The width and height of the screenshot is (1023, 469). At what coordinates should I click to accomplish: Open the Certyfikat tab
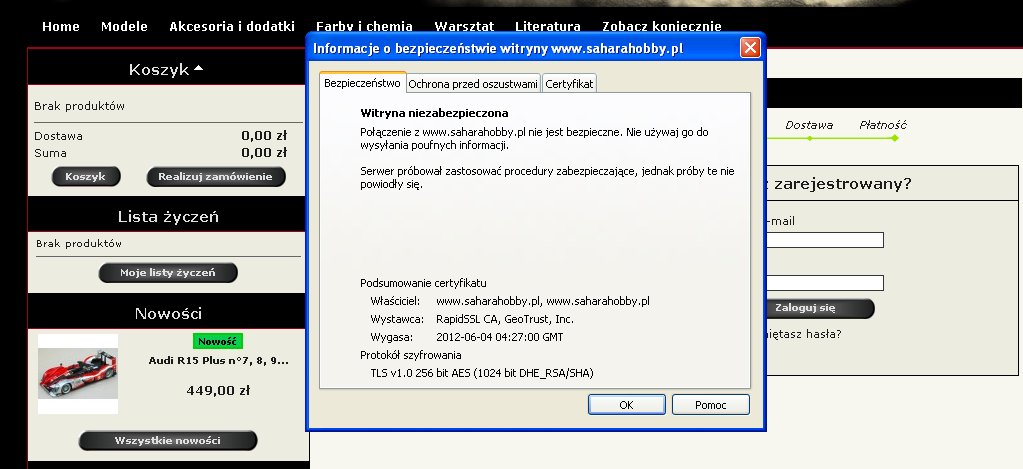pos(569,84)
